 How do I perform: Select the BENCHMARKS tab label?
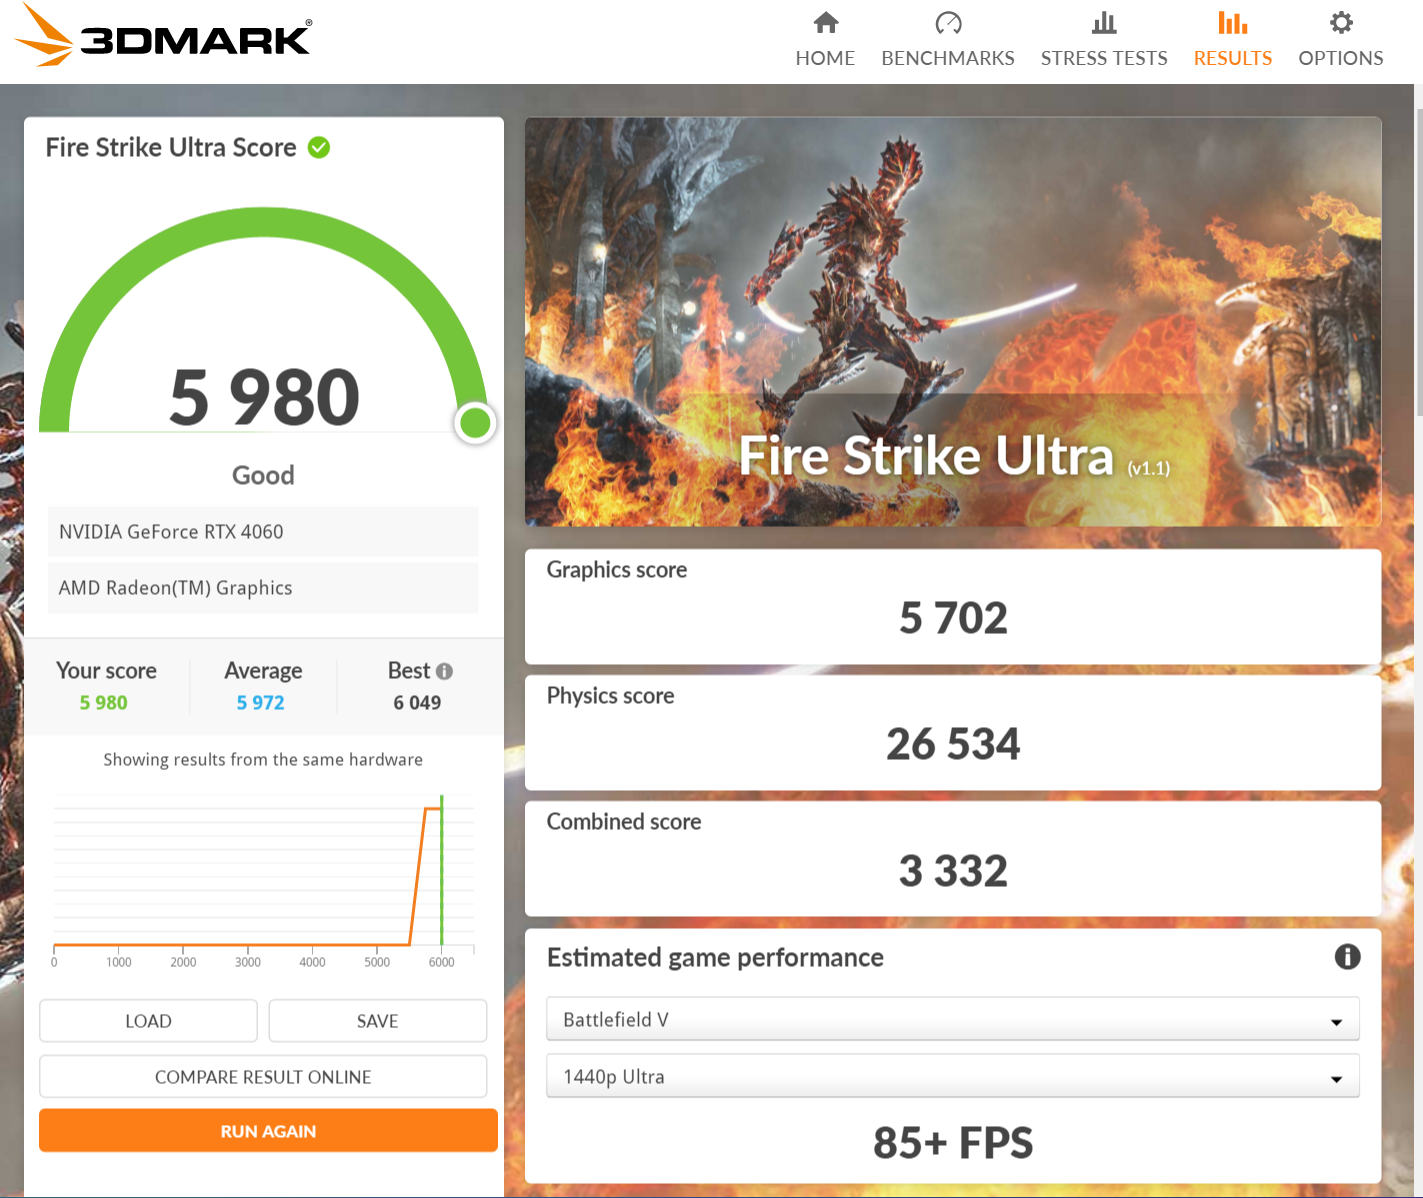click(947, 58)
